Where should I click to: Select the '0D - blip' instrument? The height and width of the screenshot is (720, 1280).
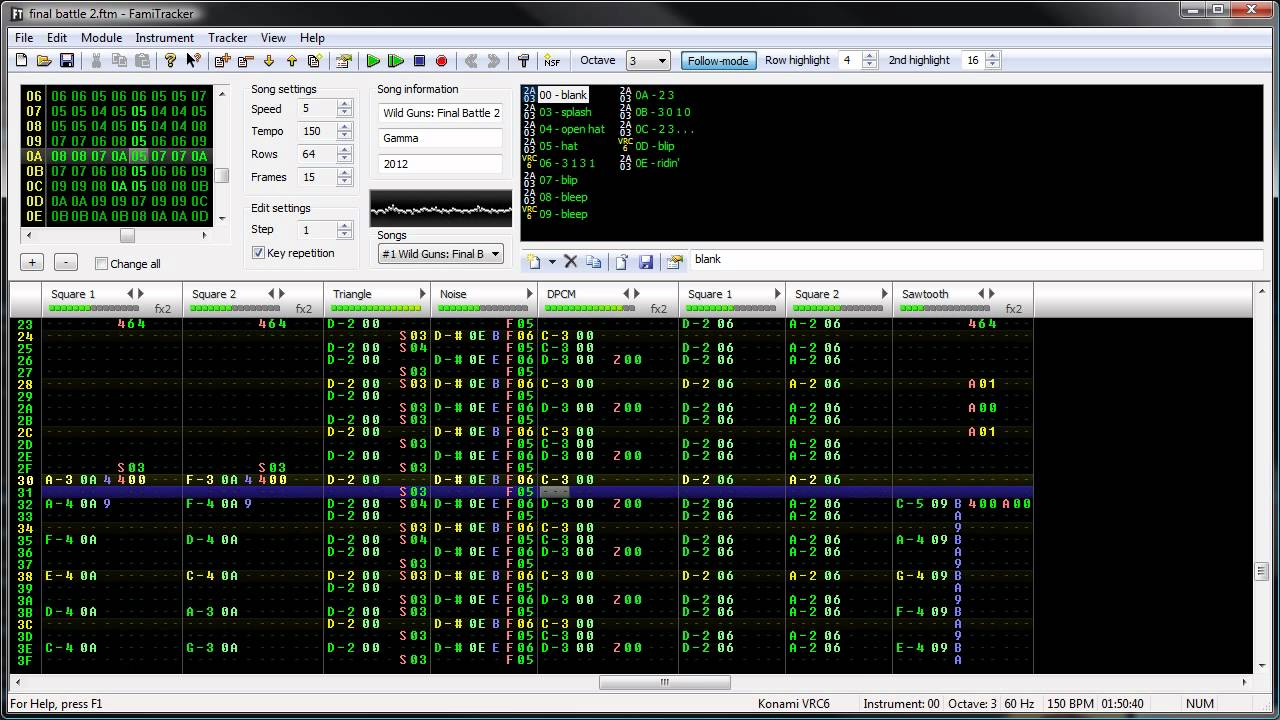(x=656, y=146)
